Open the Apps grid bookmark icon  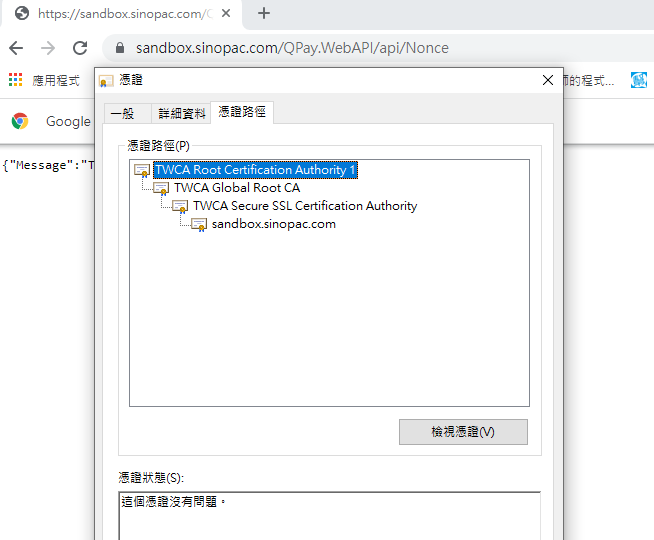tap(15, 80)
